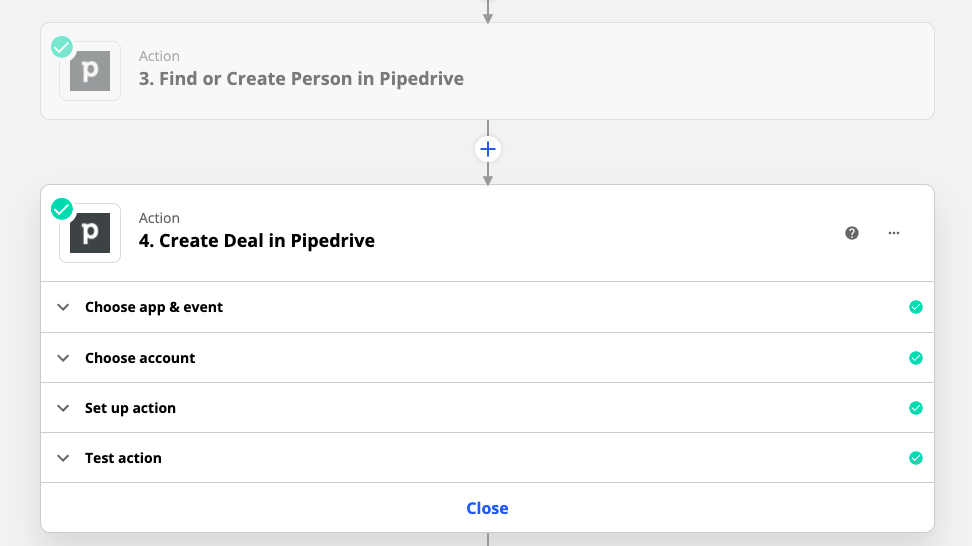The width and height of the screenshot is (972, 546).
Task: Click the green status check for Test action
Action: (x=915, y=458)
